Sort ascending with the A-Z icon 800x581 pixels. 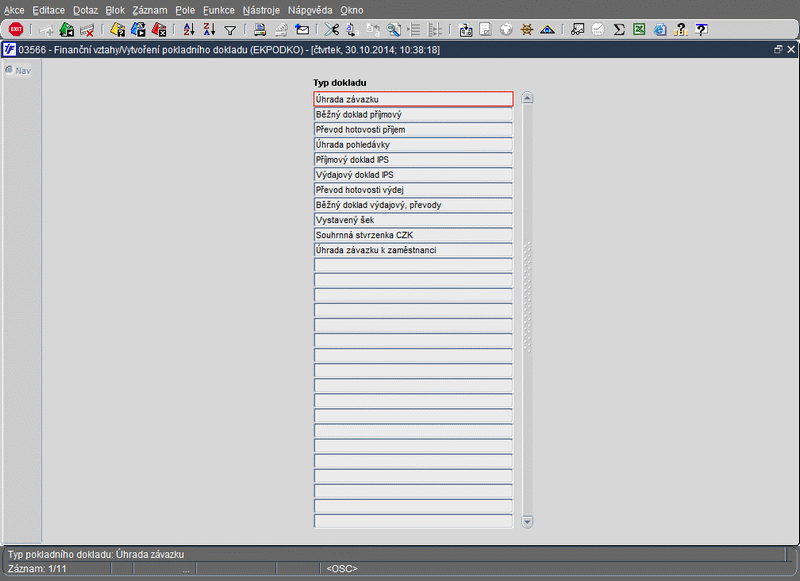(189, 30)
